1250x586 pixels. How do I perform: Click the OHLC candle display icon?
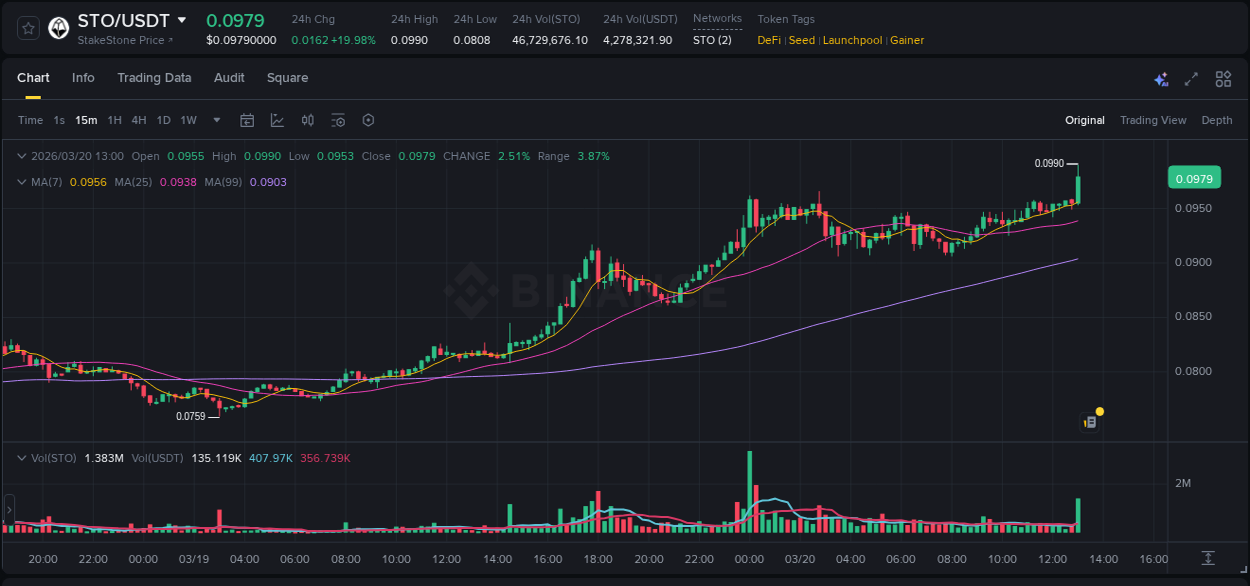click(x=307, y=120)
